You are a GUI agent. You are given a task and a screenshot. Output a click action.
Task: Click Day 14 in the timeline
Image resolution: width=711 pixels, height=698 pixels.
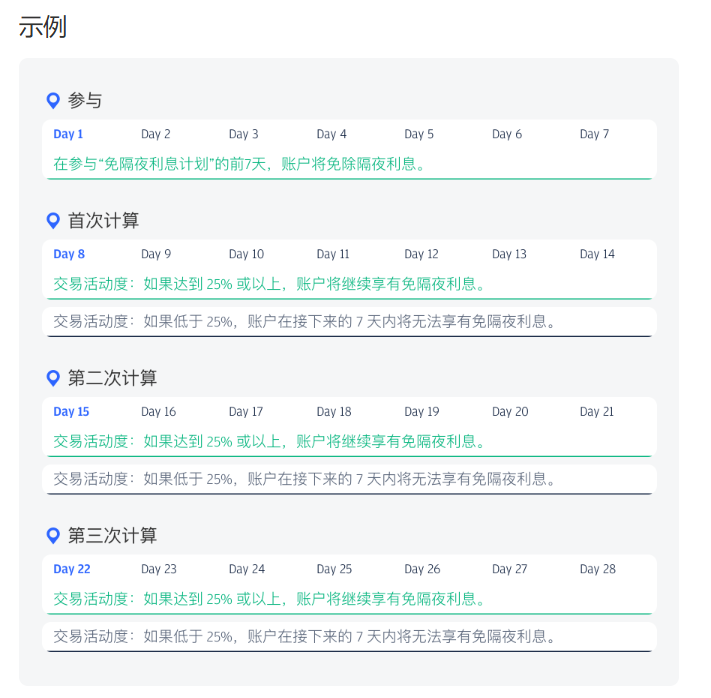point(597,254)
